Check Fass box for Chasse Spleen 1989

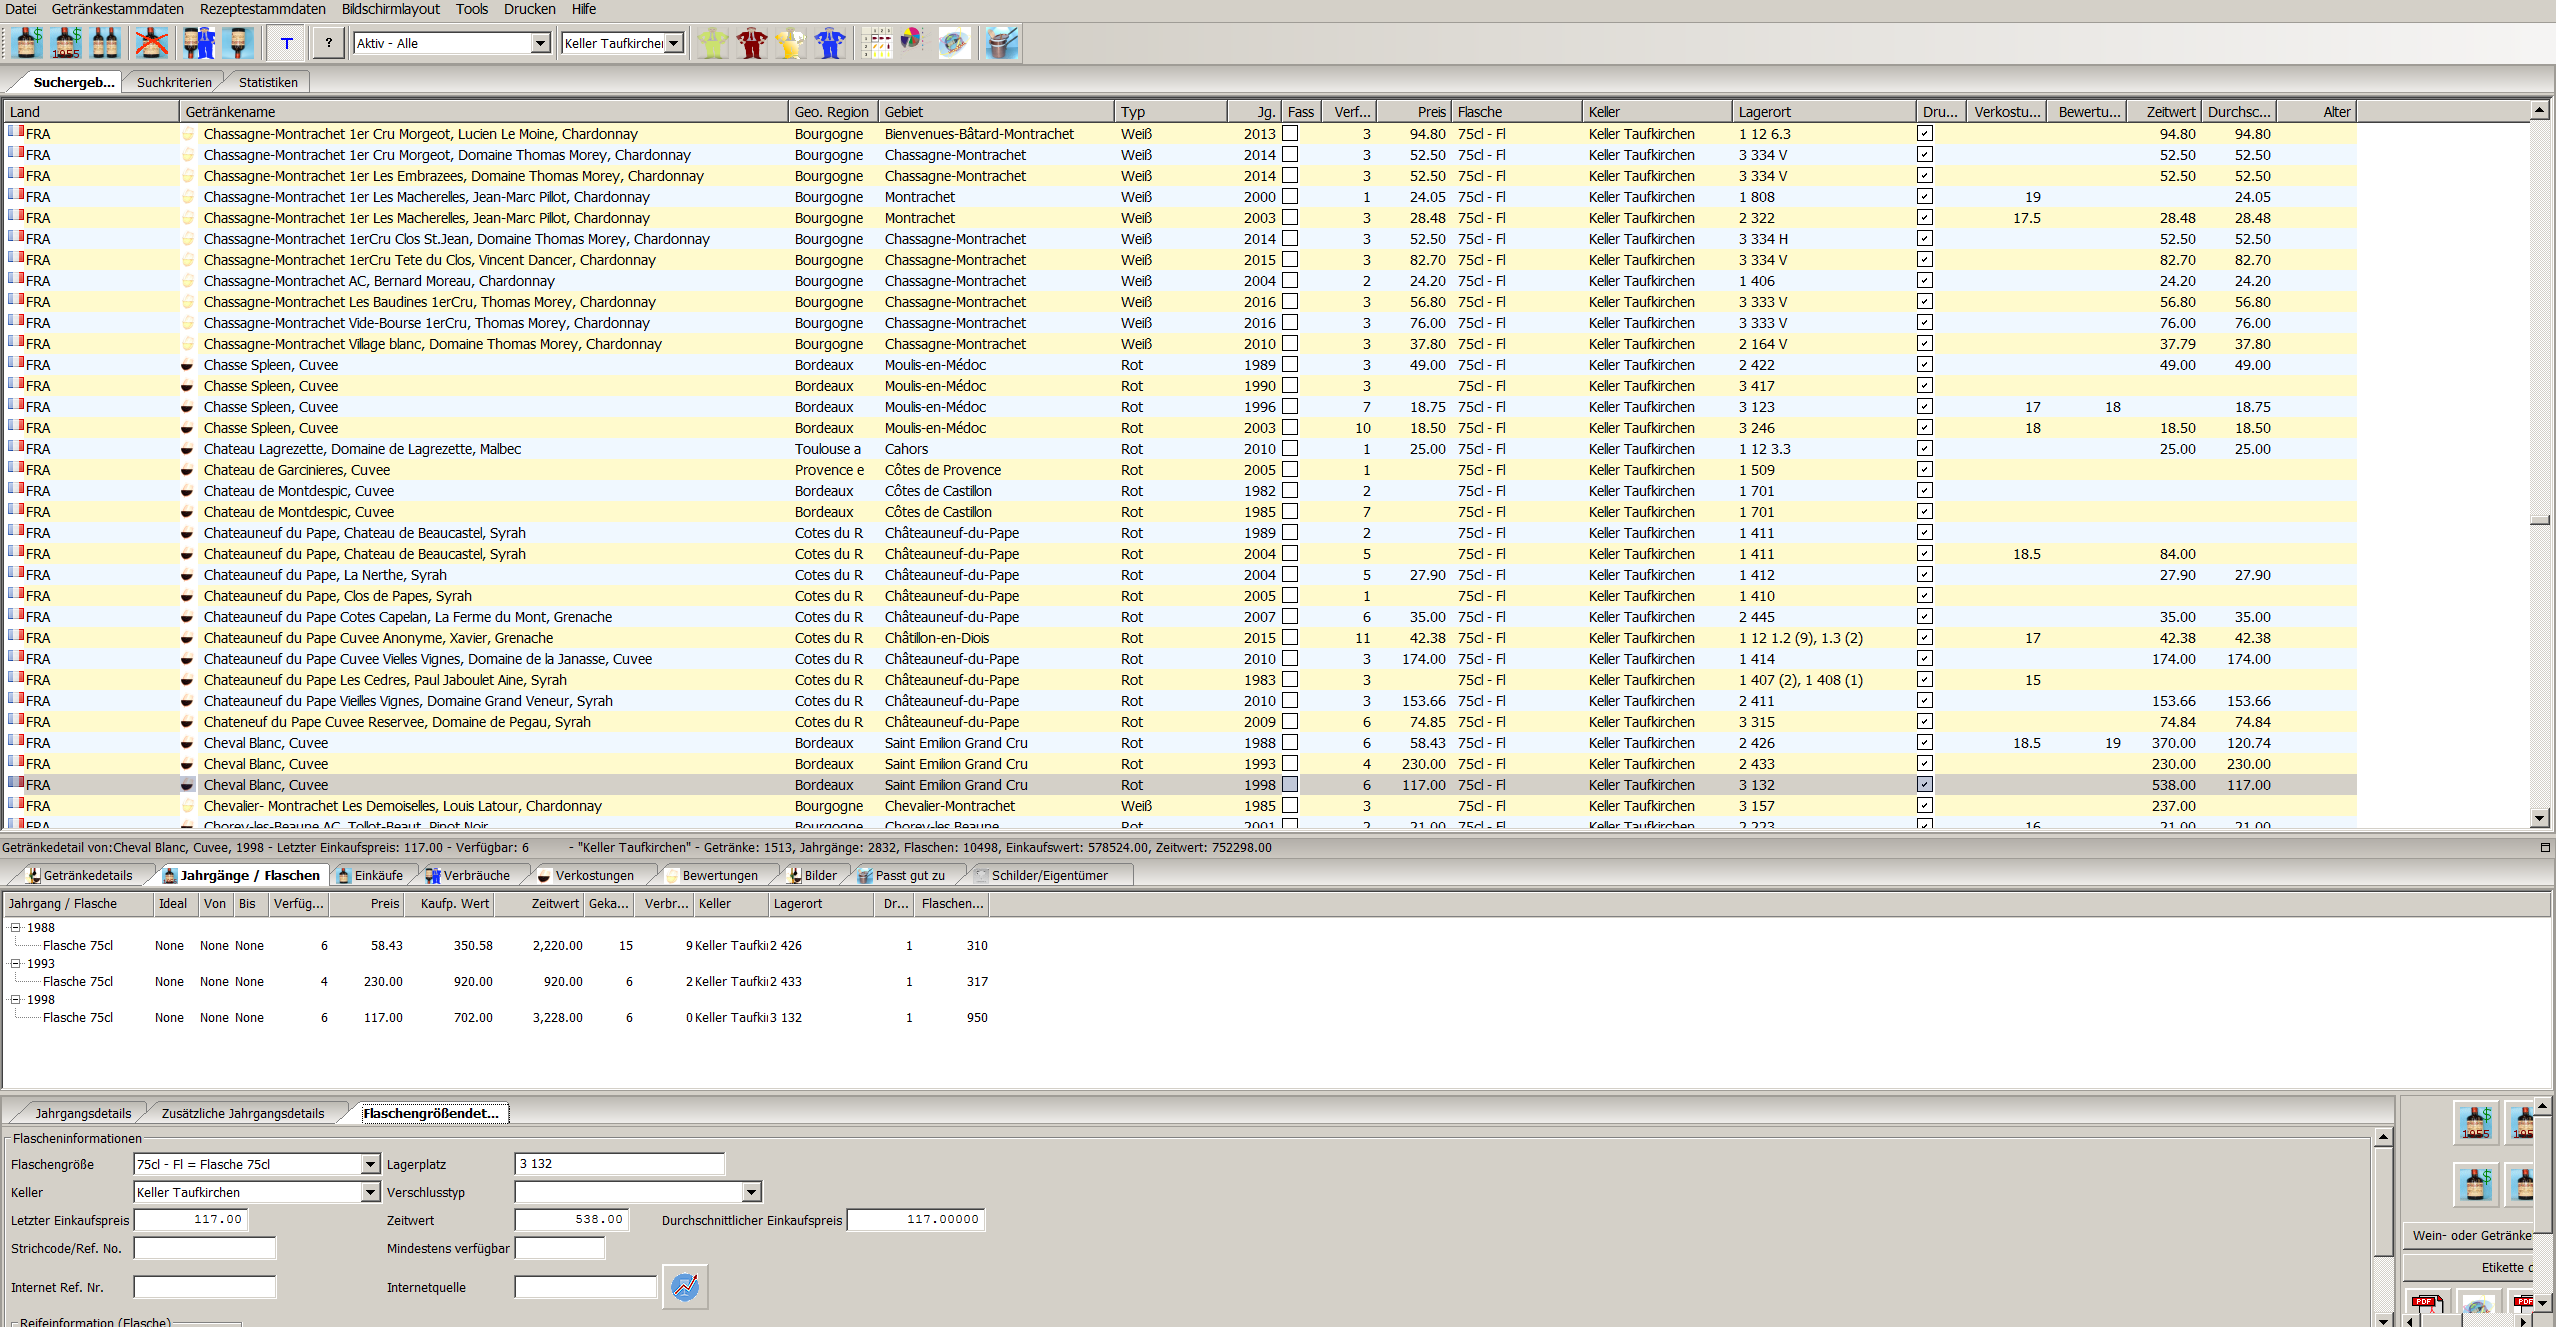(1290, 365)
